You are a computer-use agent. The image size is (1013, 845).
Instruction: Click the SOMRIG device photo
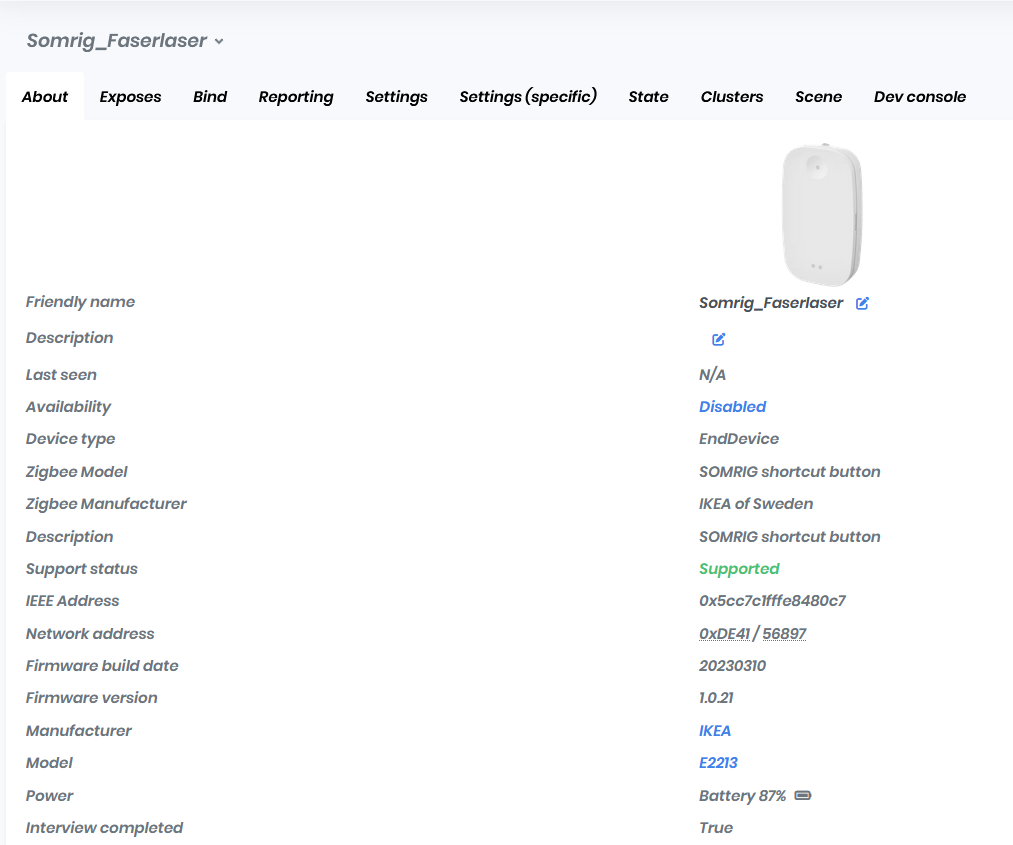point(821,213)
